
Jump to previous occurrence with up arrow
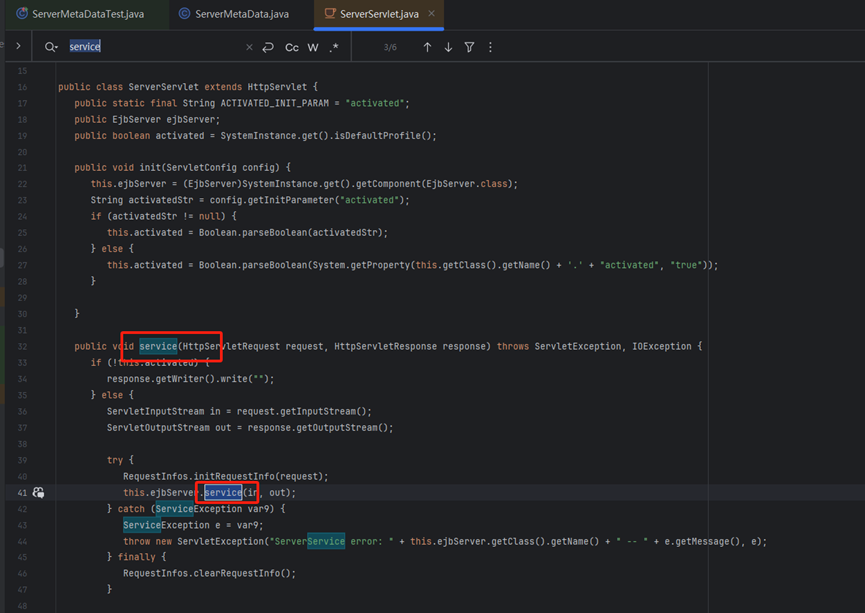pyautogui.click(x=427, y=47)
